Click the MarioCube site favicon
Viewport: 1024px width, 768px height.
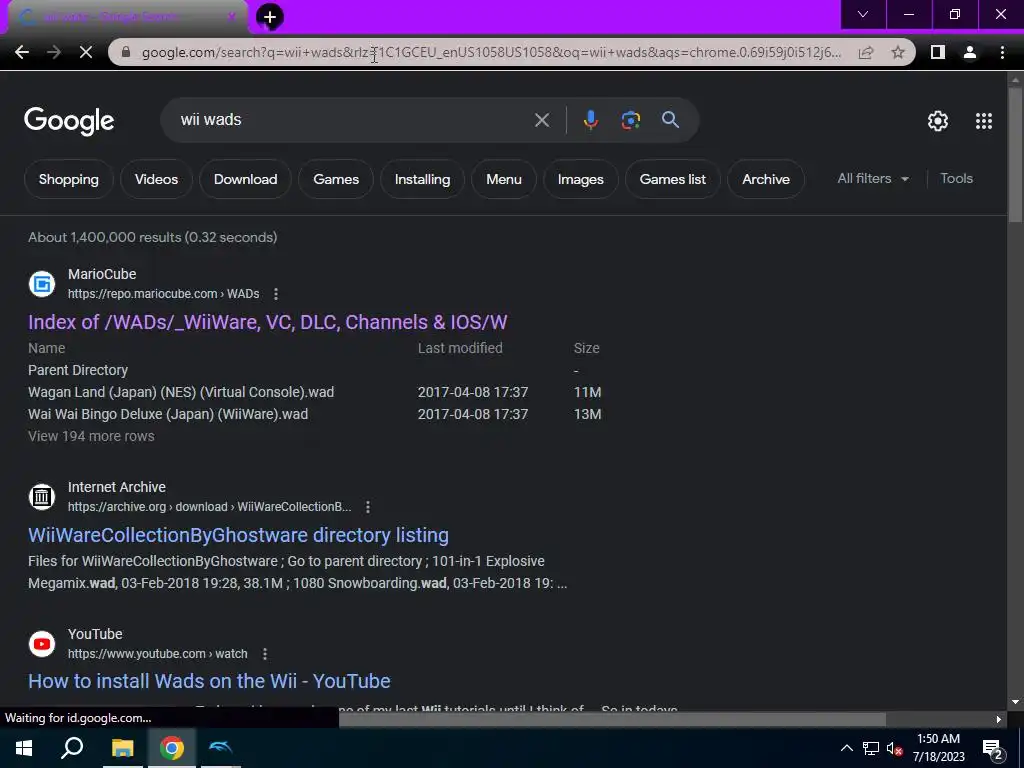42,284
